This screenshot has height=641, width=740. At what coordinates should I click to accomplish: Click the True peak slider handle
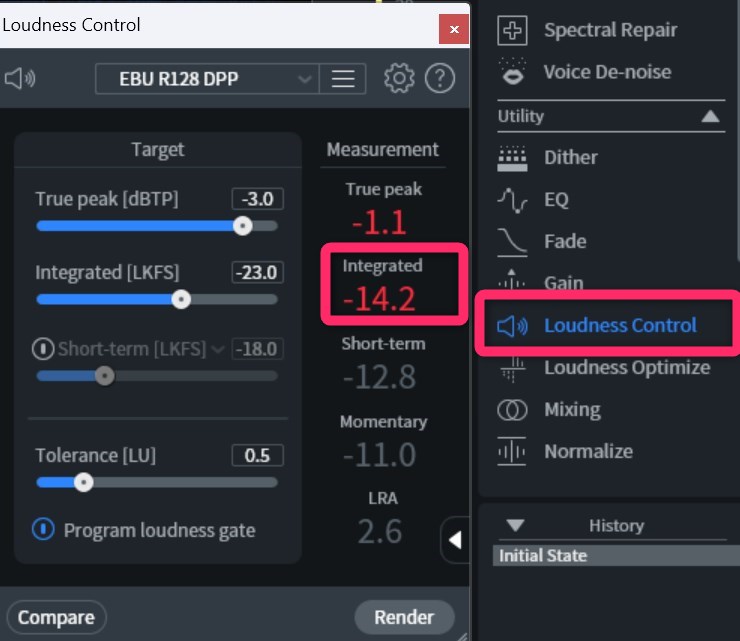point(242,226)
